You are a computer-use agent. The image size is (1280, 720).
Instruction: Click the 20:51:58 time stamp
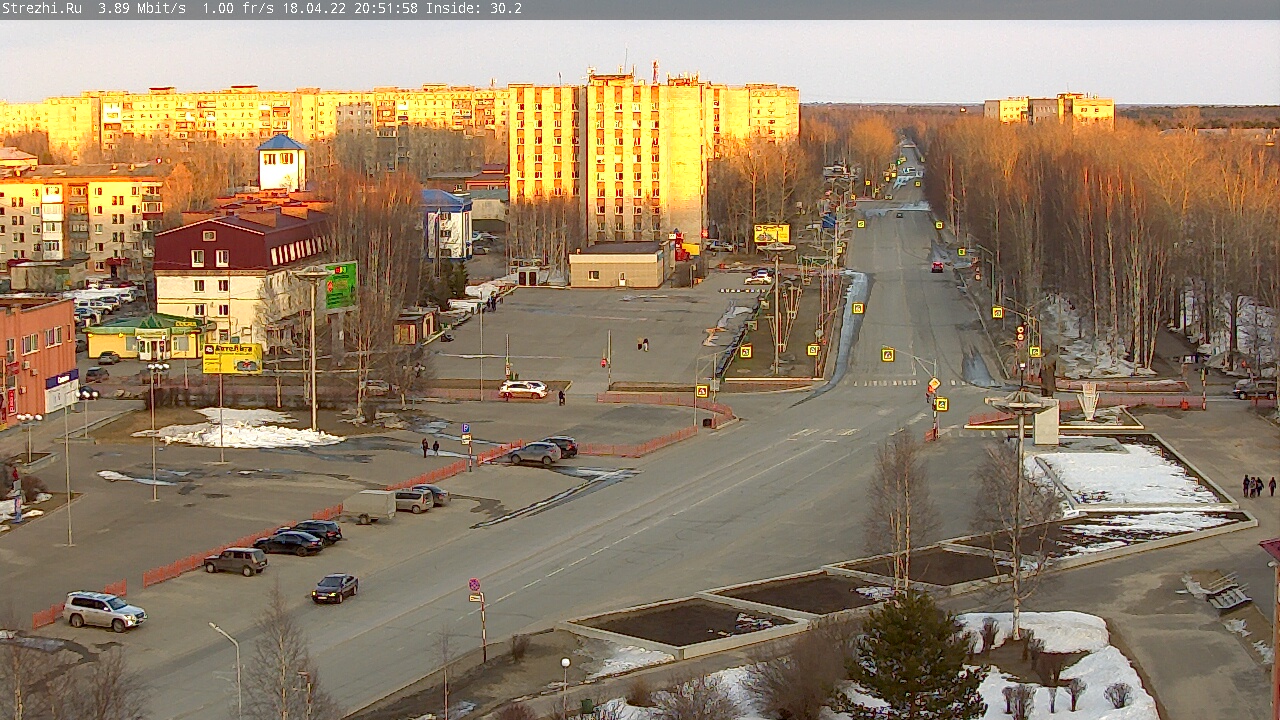(x=386, y=8)
